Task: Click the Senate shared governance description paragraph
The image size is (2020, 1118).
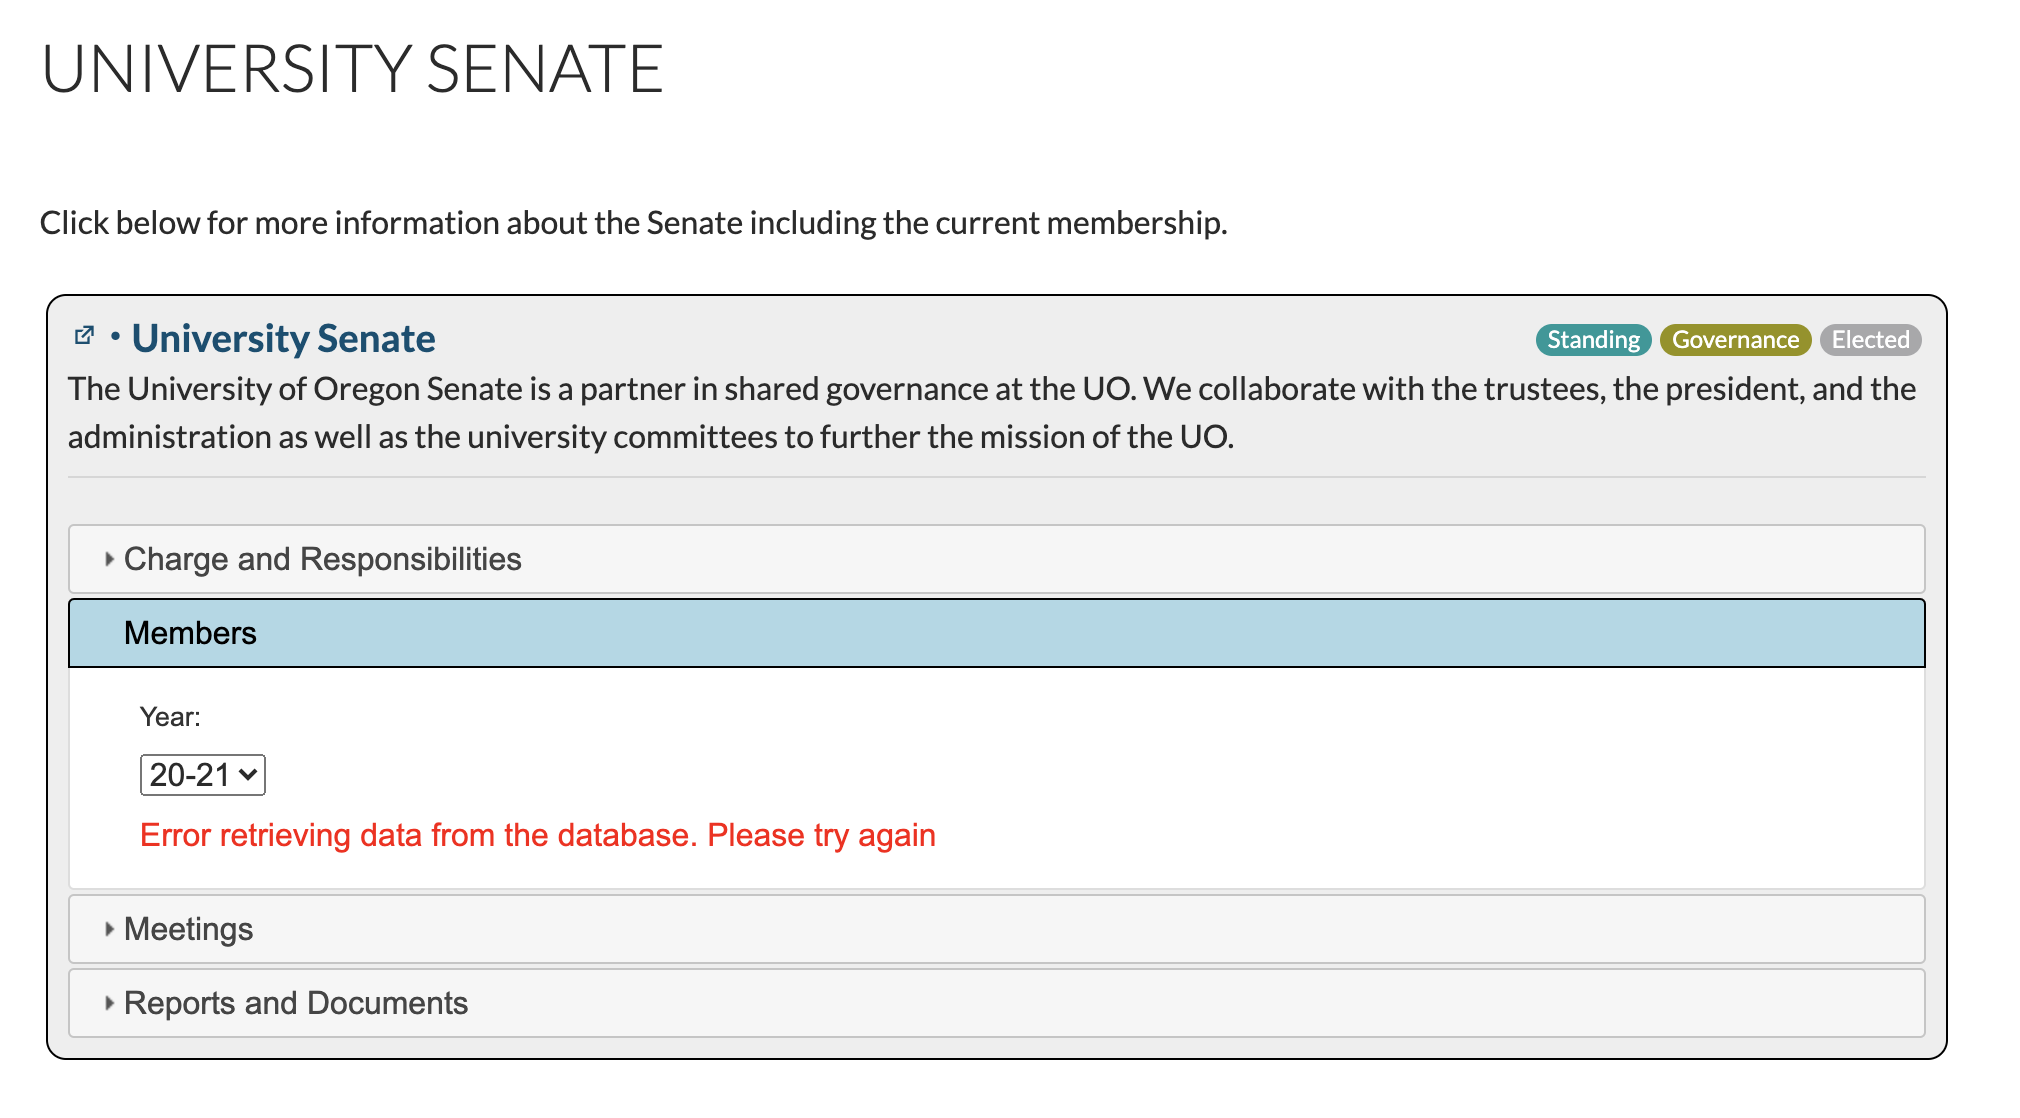Action: coord(990,413)
